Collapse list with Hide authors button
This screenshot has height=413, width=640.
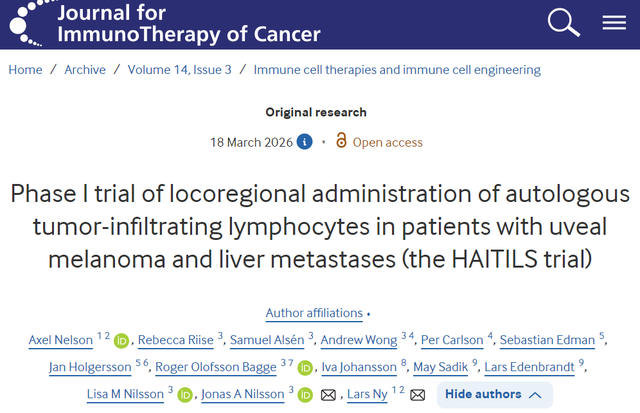tap(494, 394)
